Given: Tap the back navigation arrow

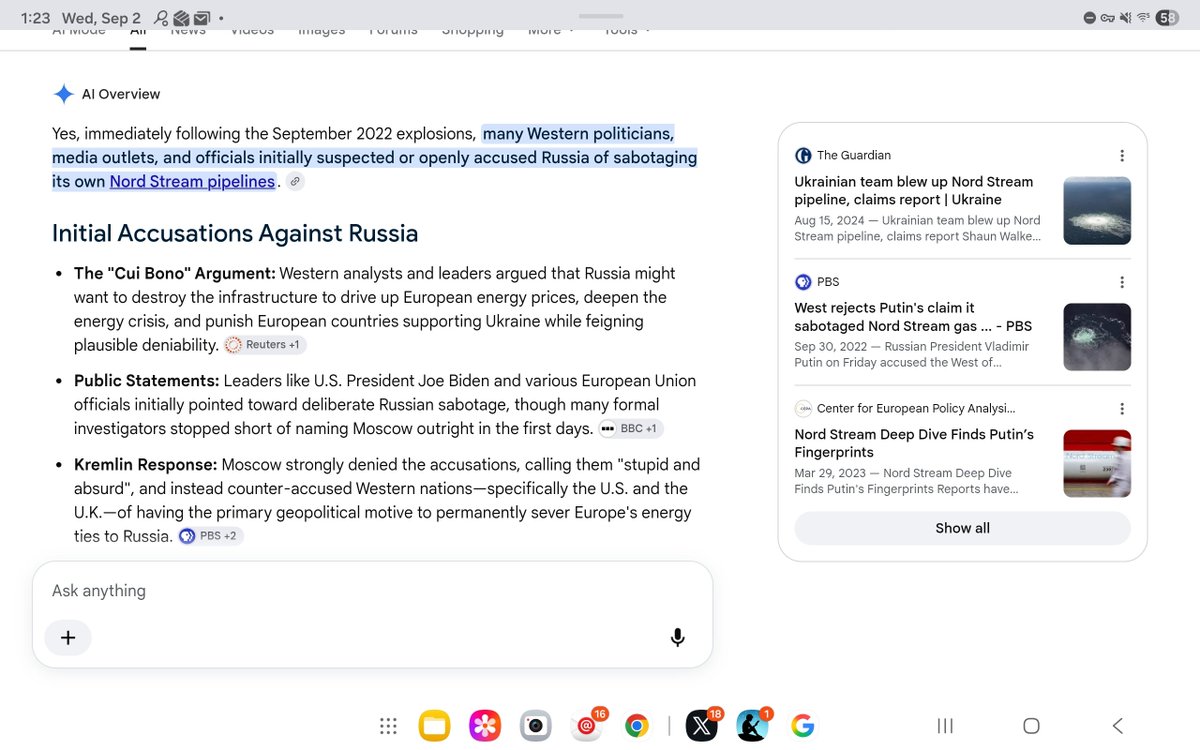Looking at the screenshot, I should (x=1118, y=726).
